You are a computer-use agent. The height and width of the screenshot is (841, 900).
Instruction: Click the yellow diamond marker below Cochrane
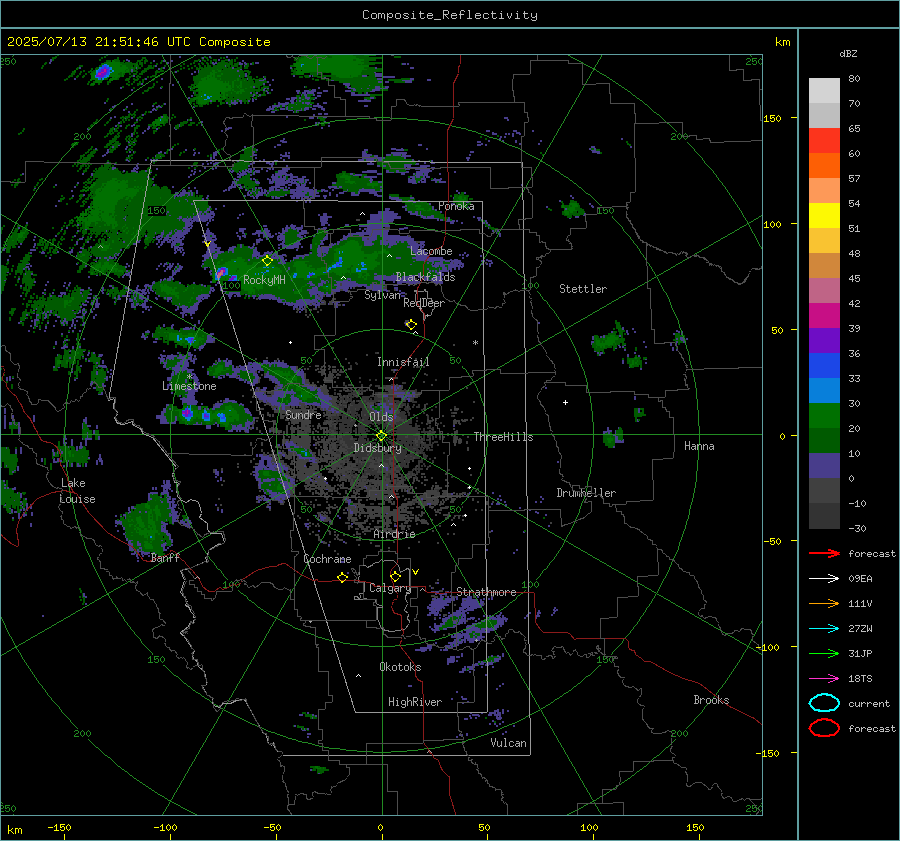pos(342,578)
